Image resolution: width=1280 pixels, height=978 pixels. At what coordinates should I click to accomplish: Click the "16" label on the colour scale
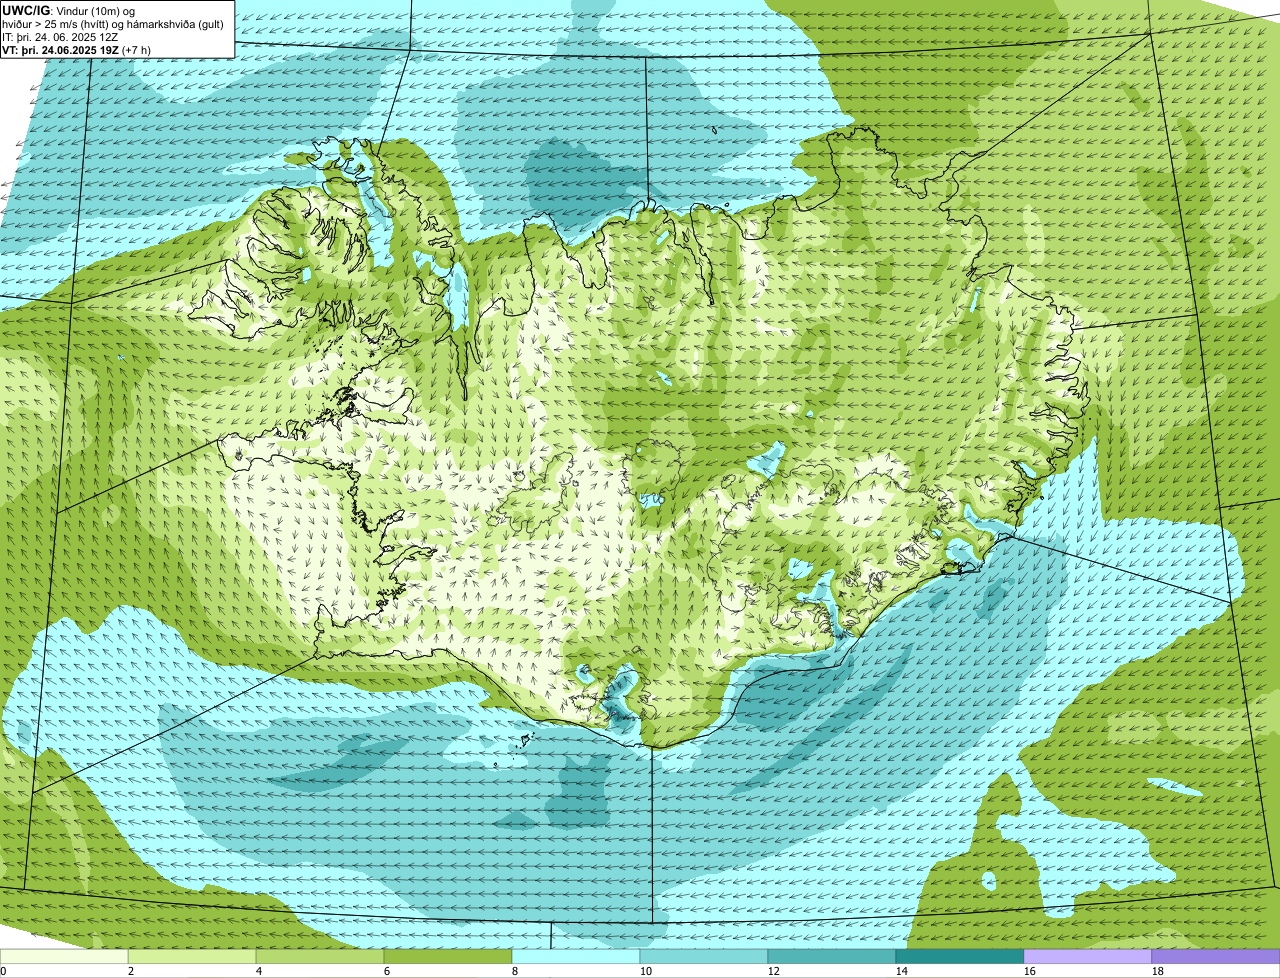coord(1030,971)
